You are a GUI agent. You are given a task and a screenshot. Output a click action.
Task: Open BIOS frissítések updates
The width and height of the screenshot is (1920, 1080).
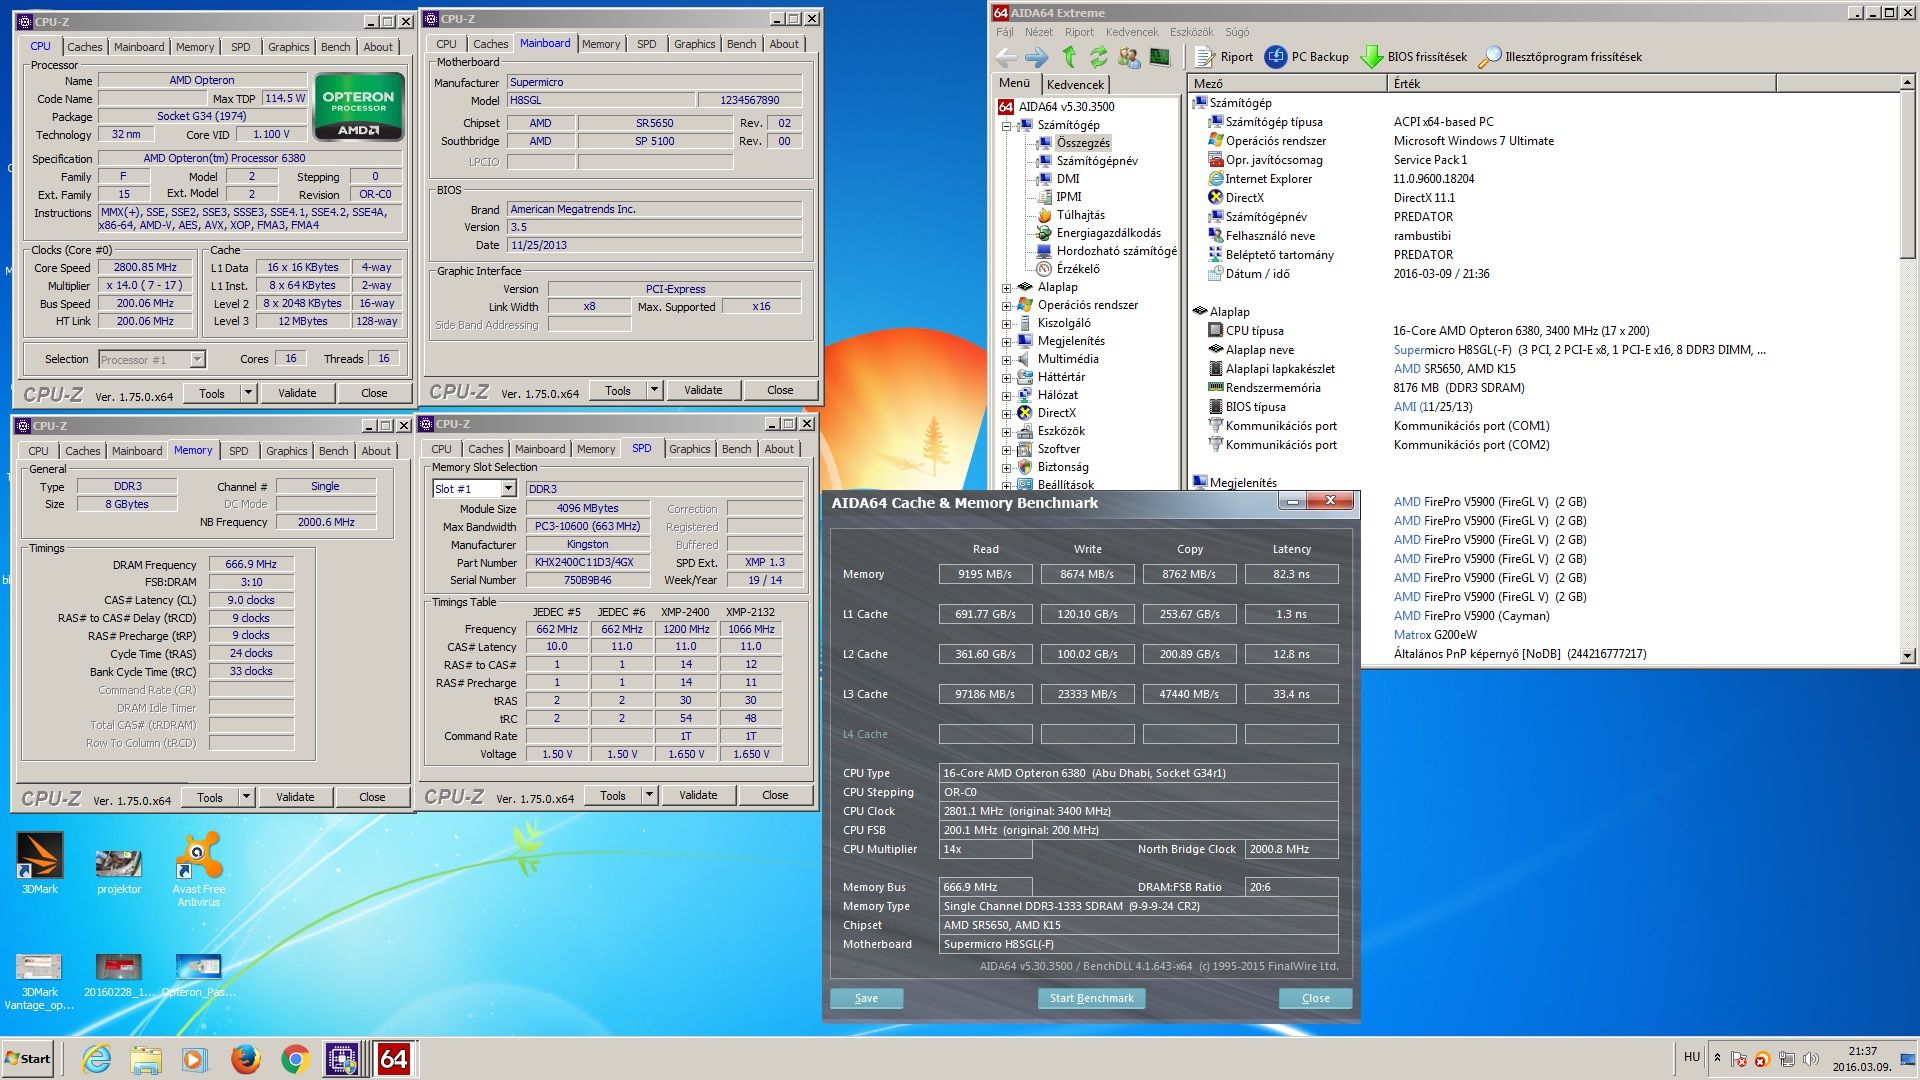[x=1414, y=57]
